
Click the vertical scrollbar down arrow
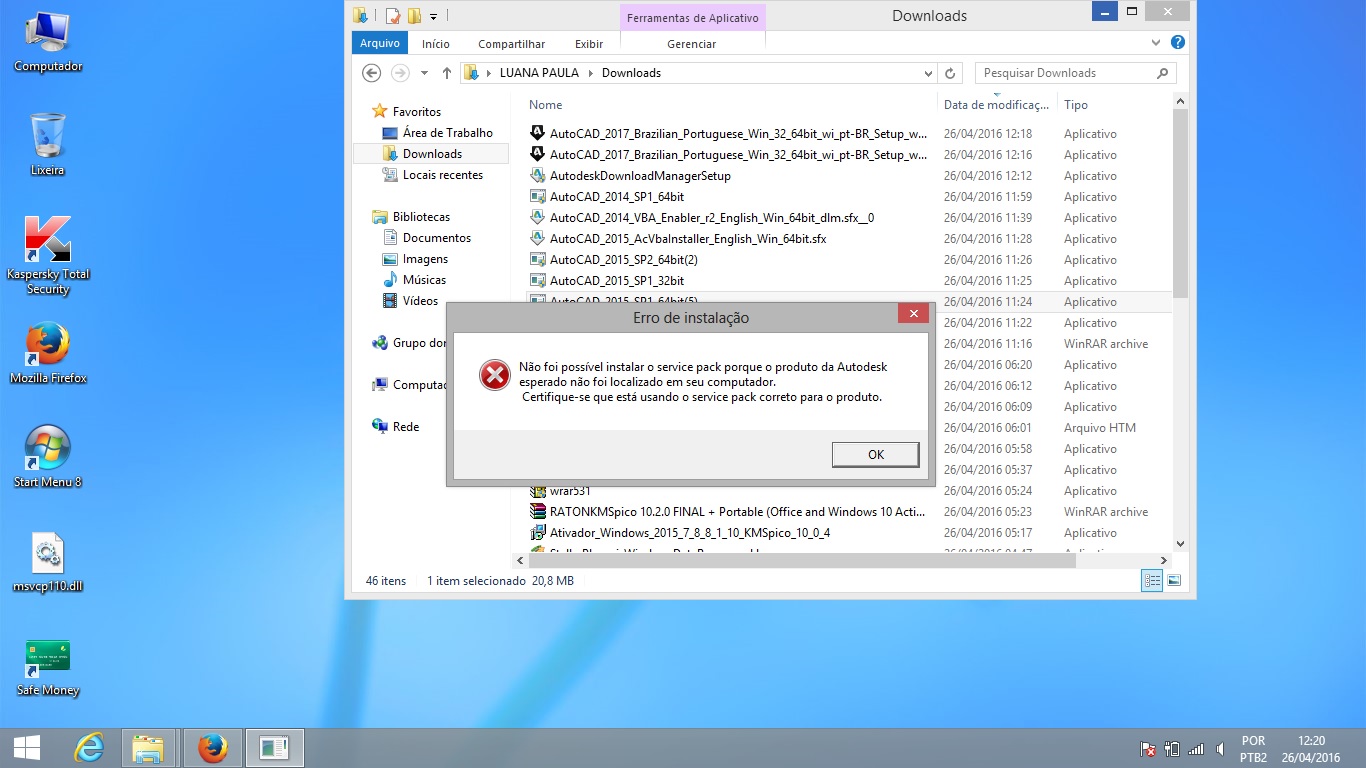pos(1180,545)
